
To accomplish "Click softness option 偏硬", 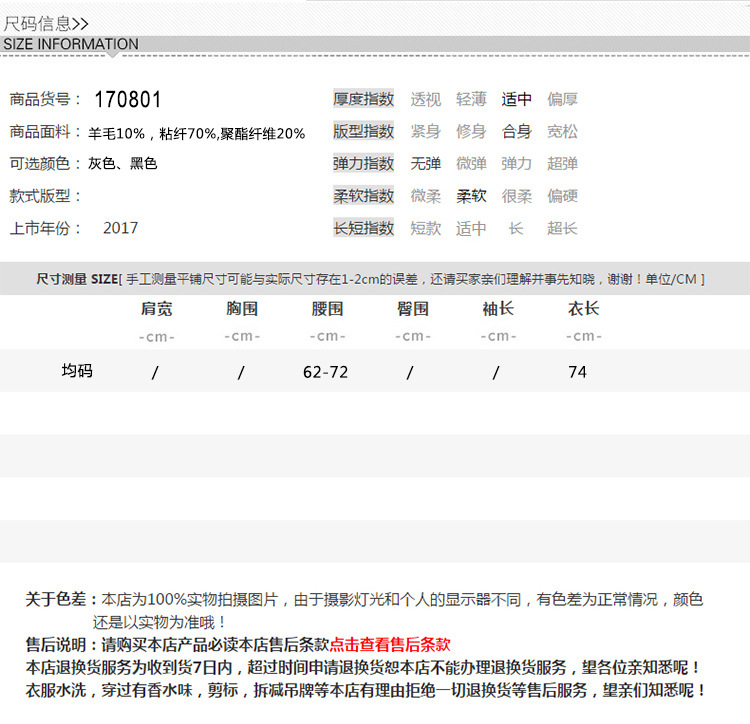I will point(562,196).
